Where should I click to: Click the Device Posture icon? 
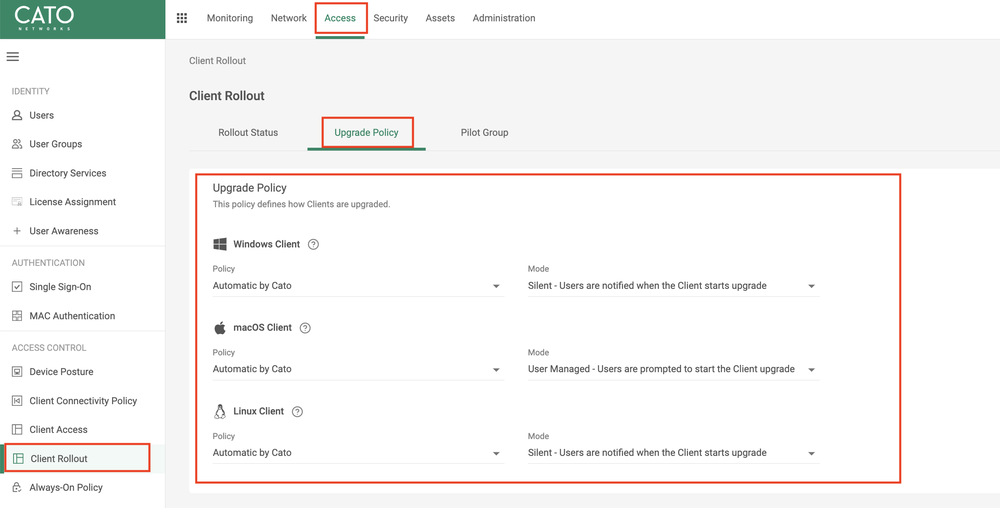[17, 372]
